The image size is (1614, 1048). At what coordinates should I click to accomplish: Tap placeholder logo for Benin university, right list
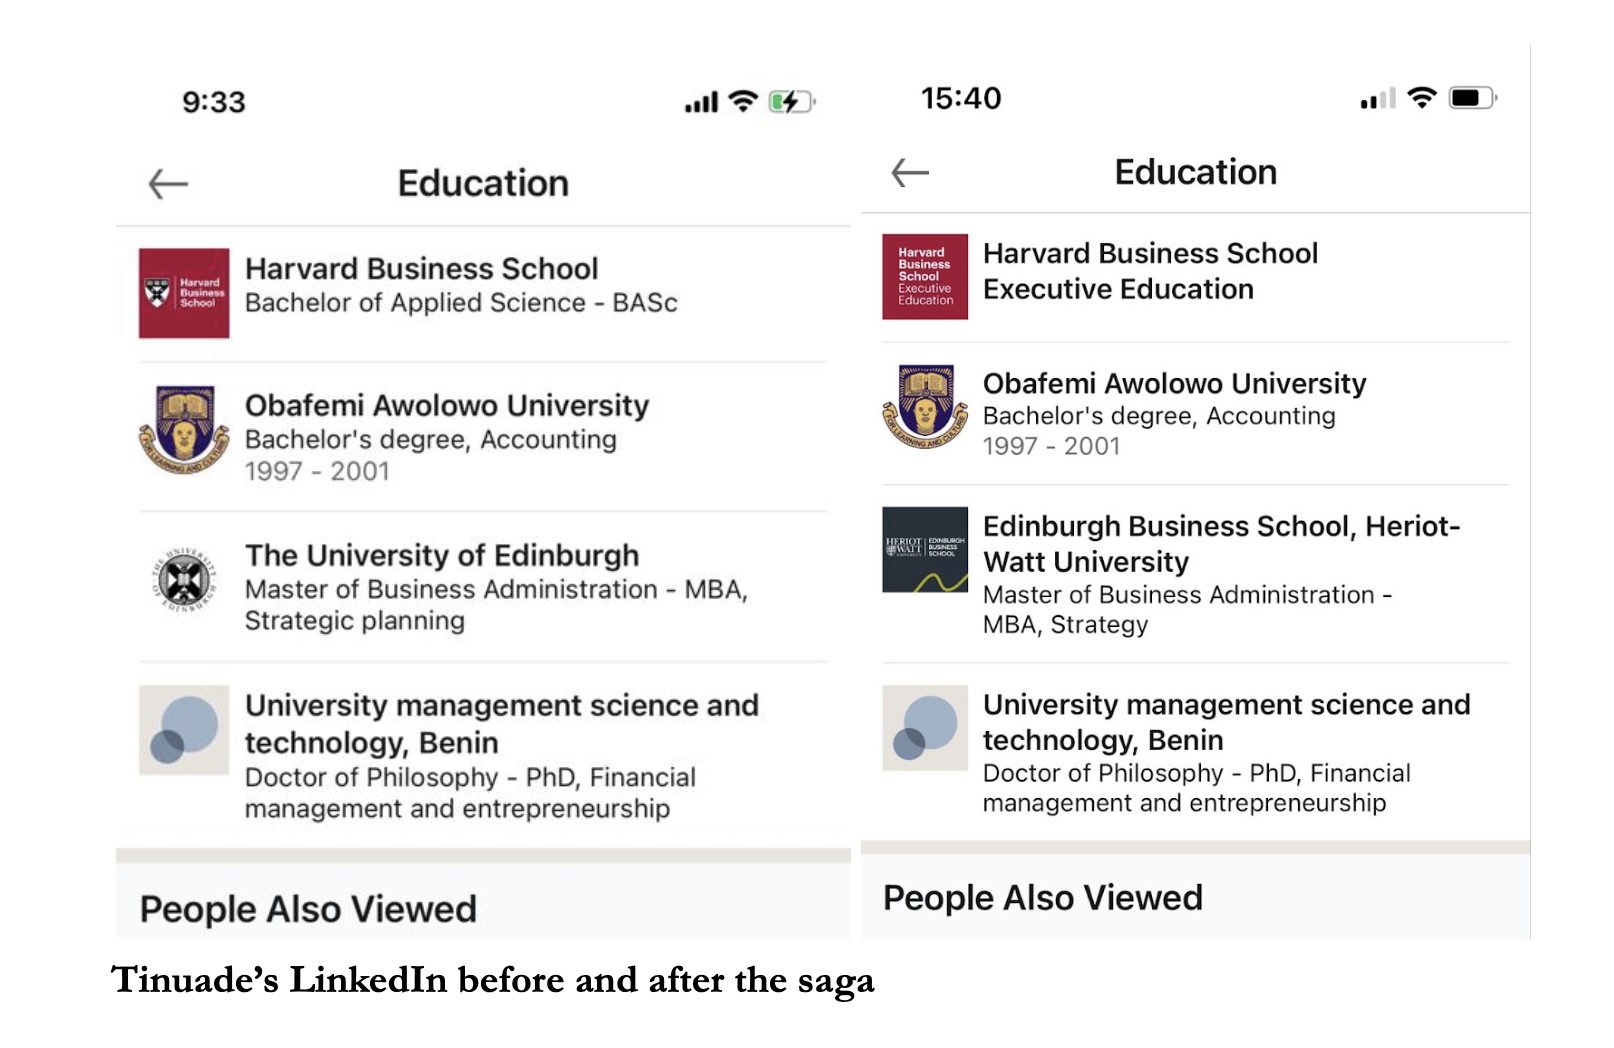point(925,728)
